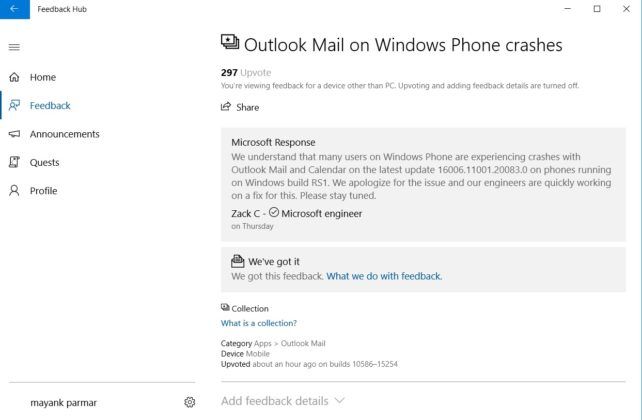Click the Profile person icon
Image resolution: width=642 pixels, height=420 pixels.
click(14, 190)
